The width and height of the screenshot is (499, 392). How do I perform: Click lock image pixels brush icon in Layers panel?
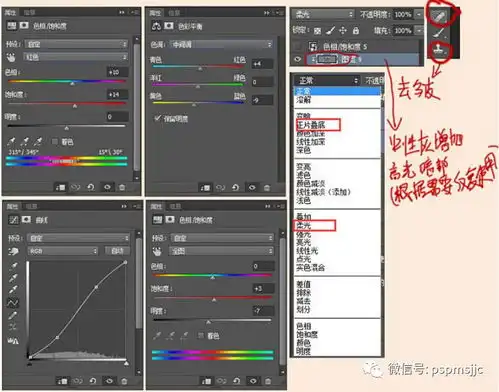click(330, 31)
